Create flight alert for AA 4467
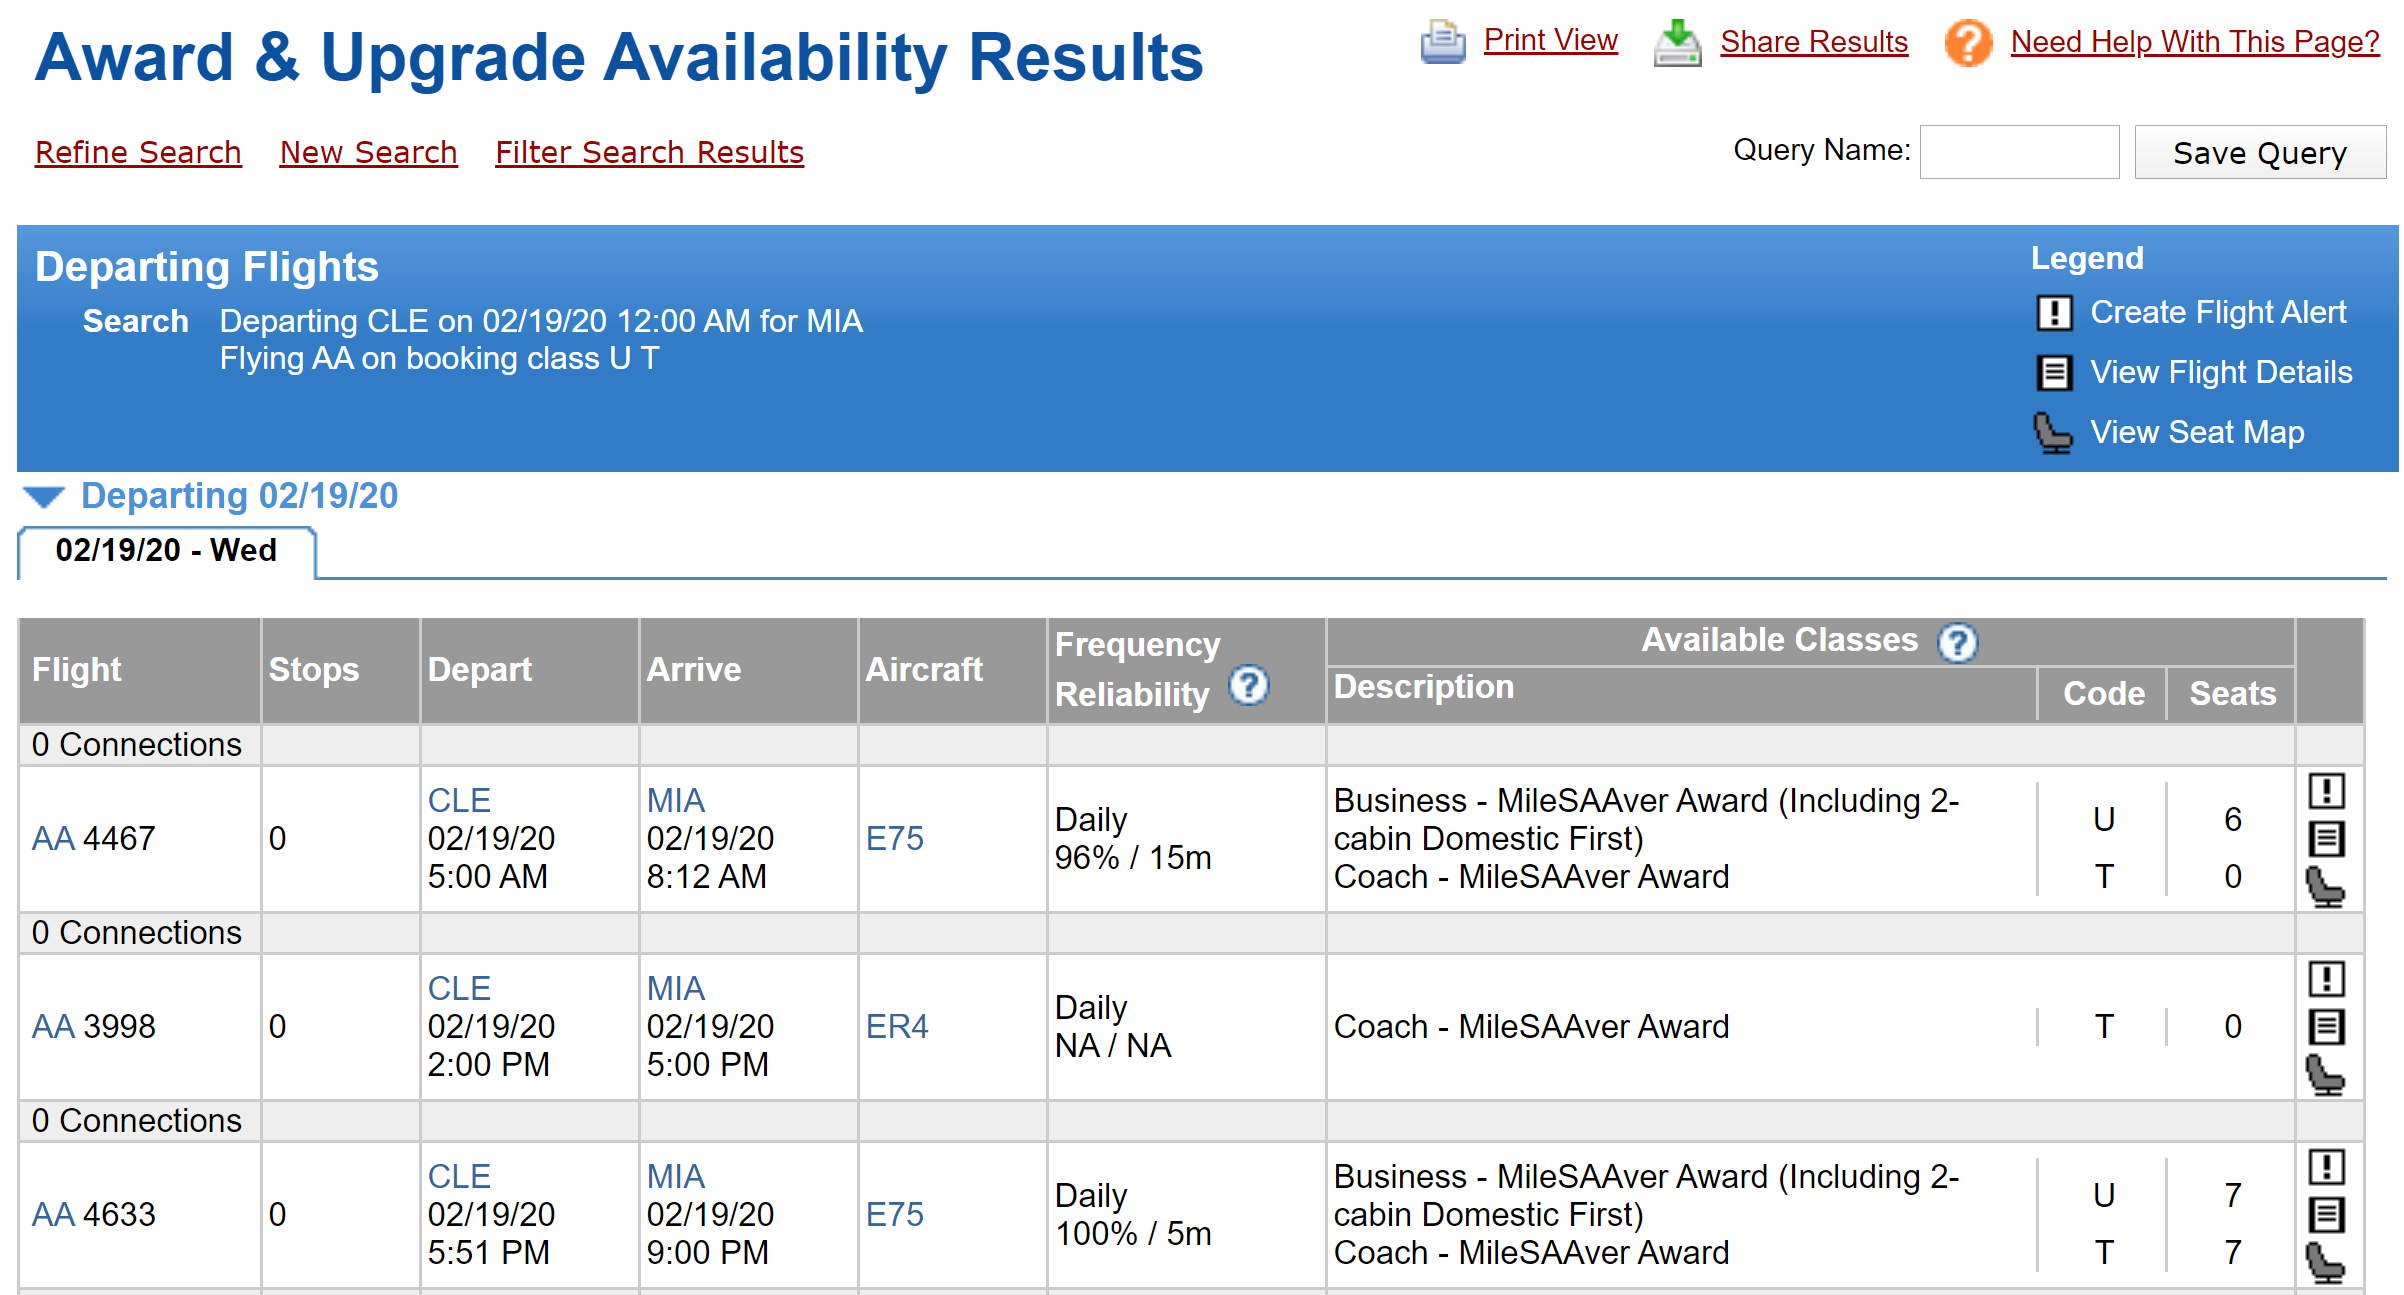The image size is (2404, 1295). pyautogui.click(x=2326, y=791)
